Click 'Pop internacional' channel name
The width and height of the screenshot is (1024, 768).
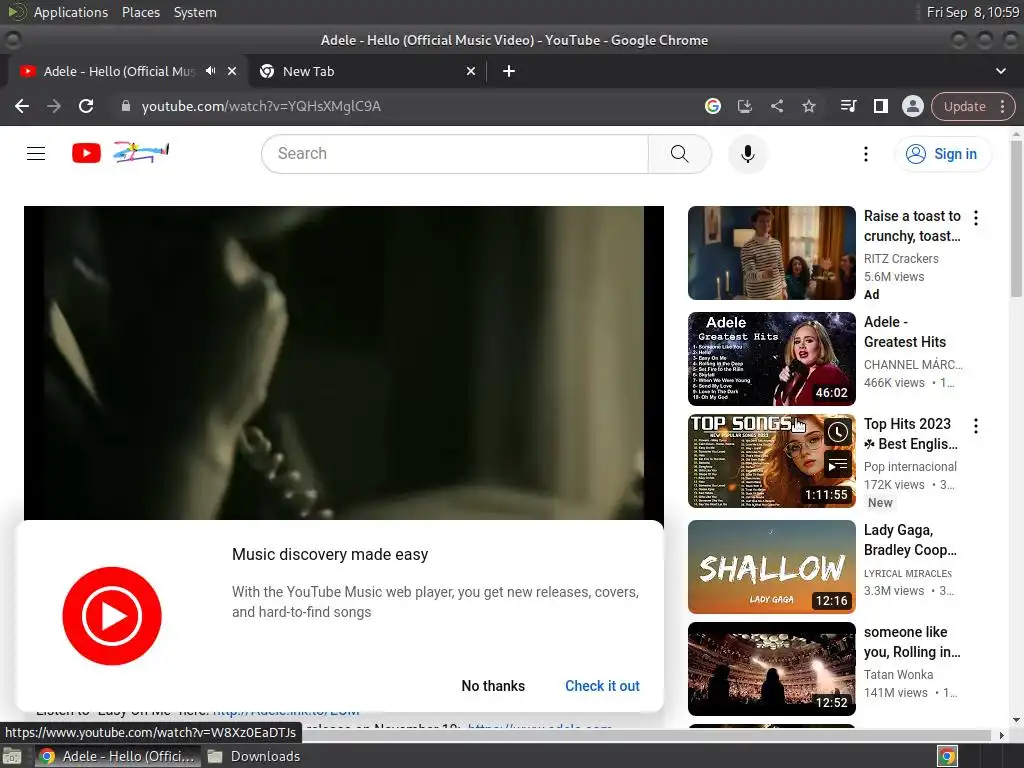point(910,467)
